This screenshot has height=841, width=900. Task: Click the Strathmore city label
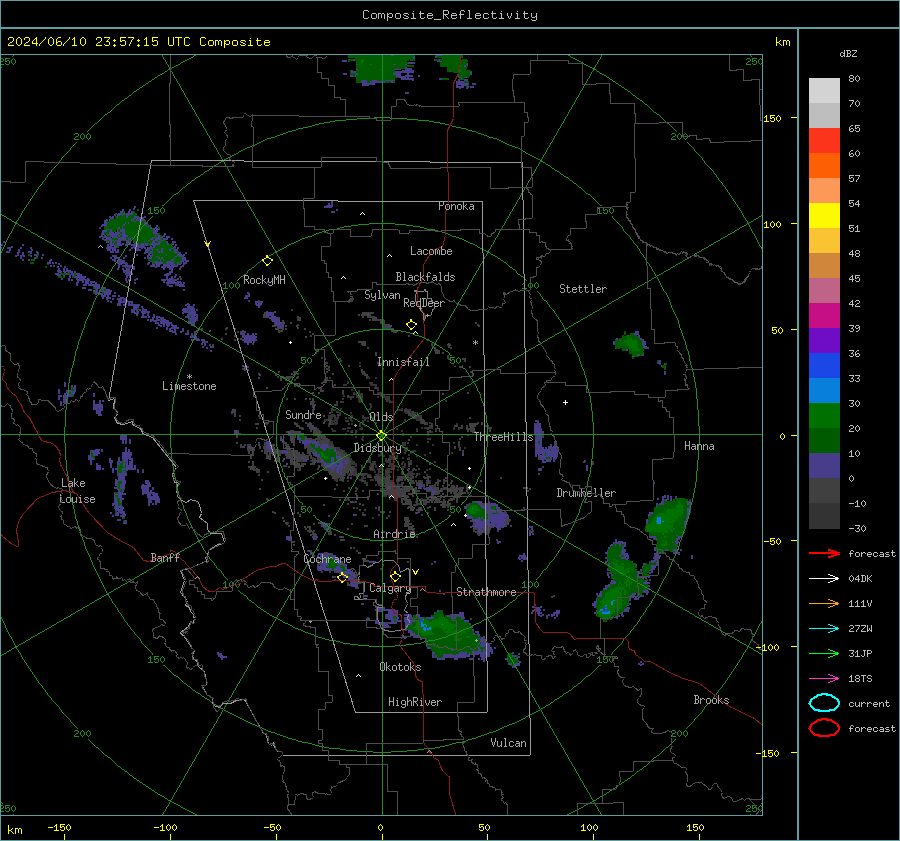point(486,592)
